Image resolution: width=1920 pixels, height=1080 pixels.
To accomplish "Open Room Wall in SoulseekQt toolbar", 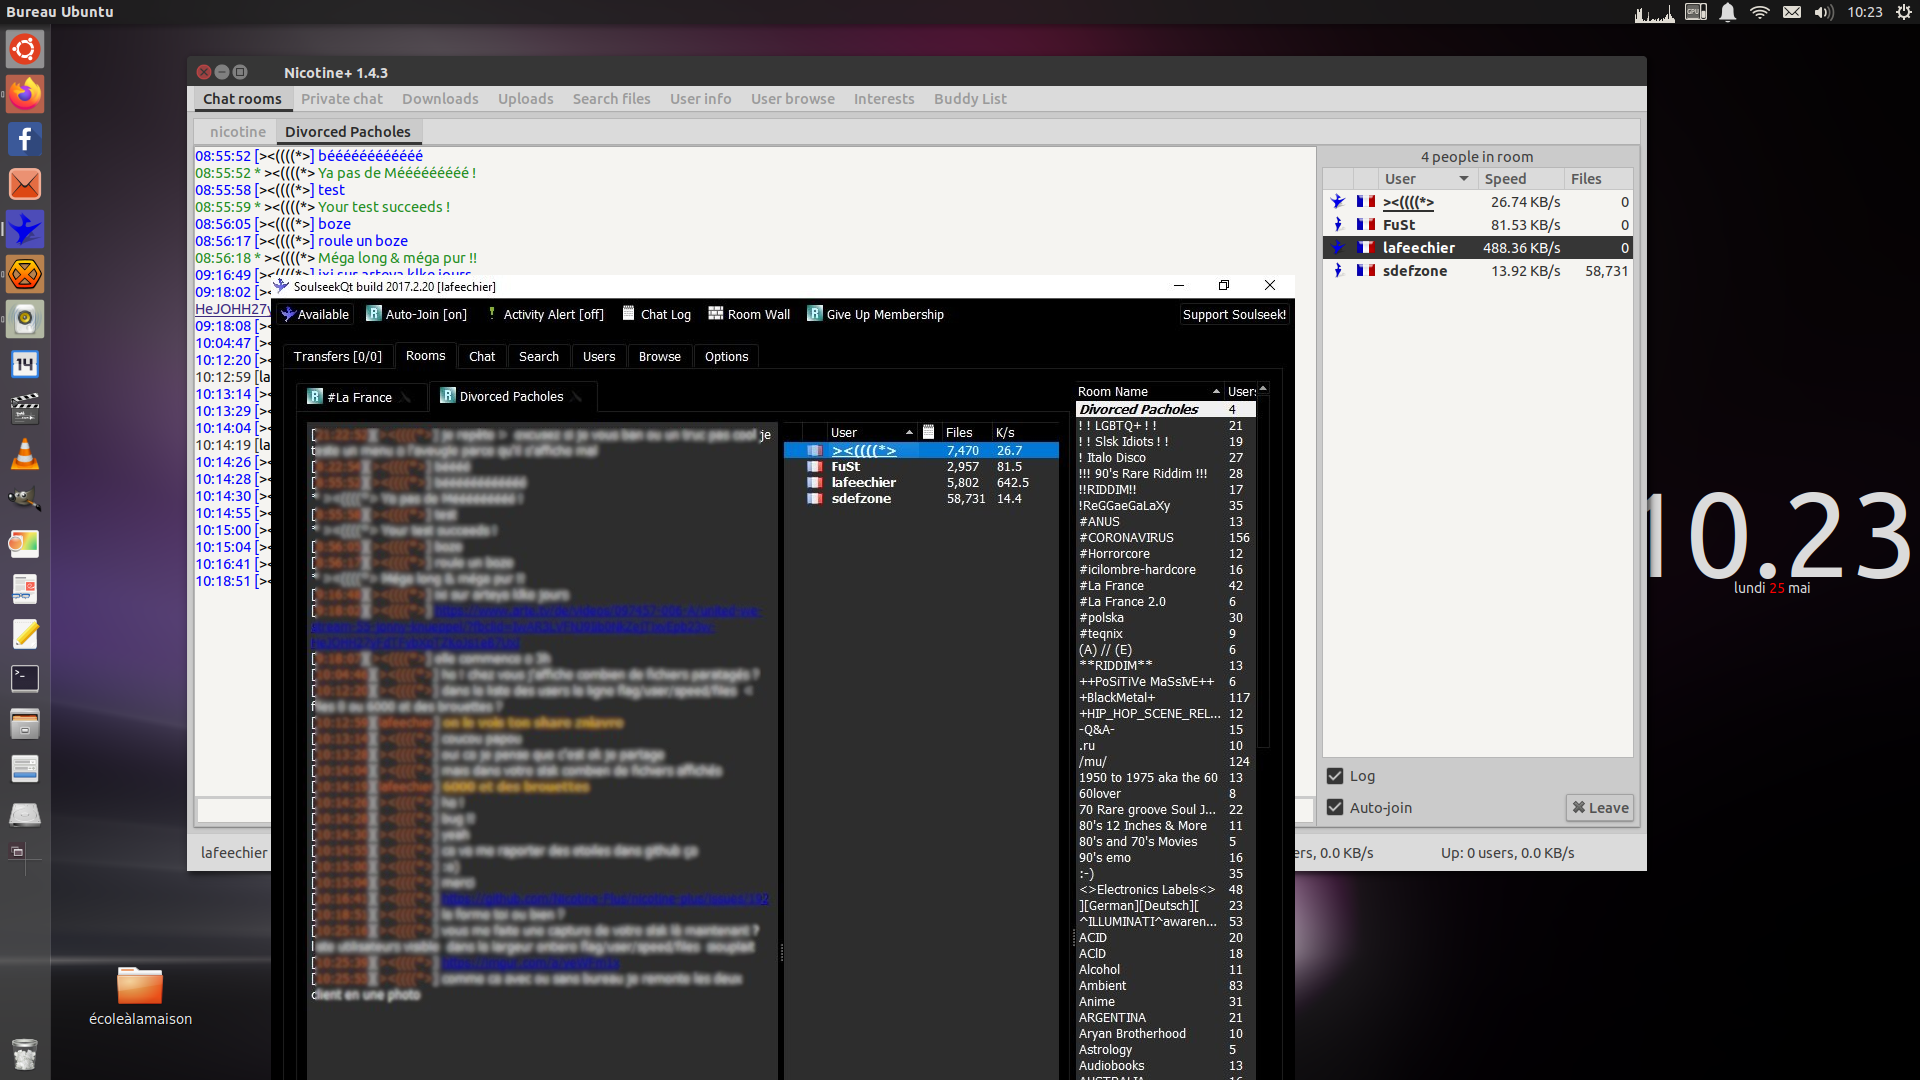I will pos(749,314).
